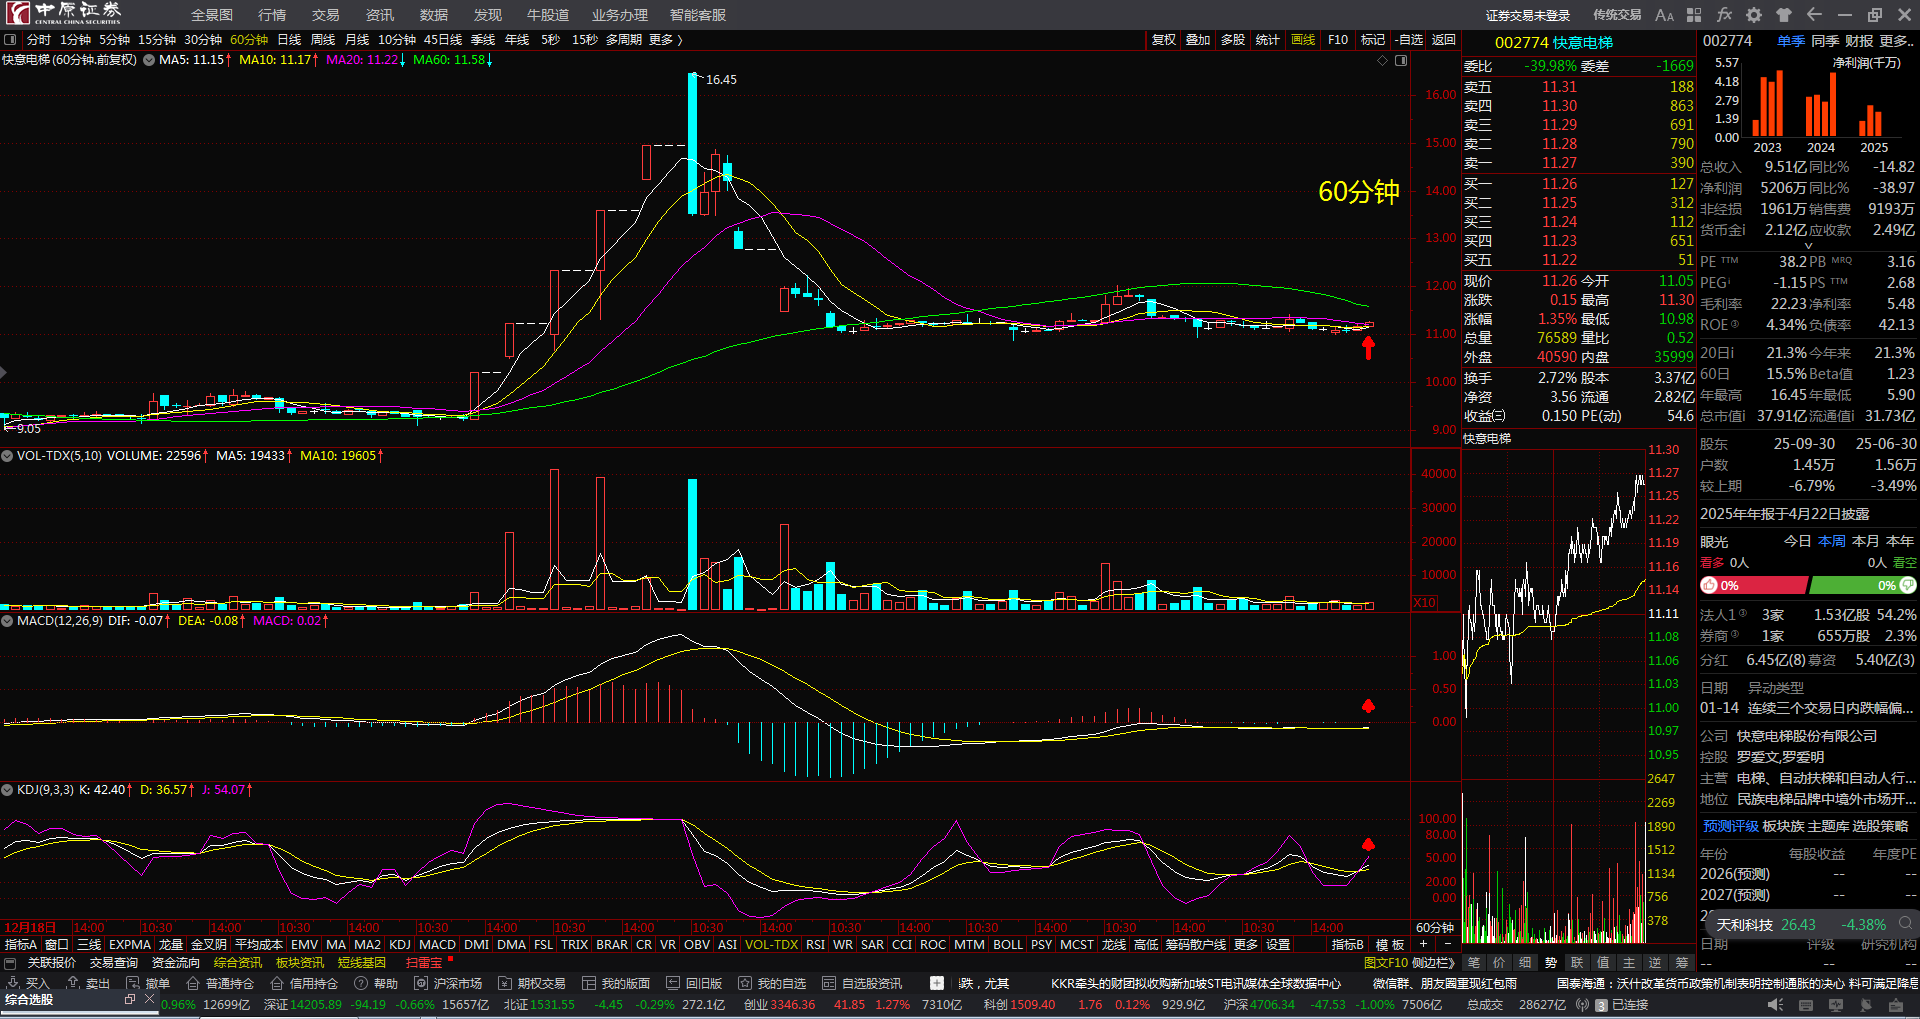1920x1019 pixels.
Task: Open the main chart indicator settings dropdown
Action: click(149, 60)
